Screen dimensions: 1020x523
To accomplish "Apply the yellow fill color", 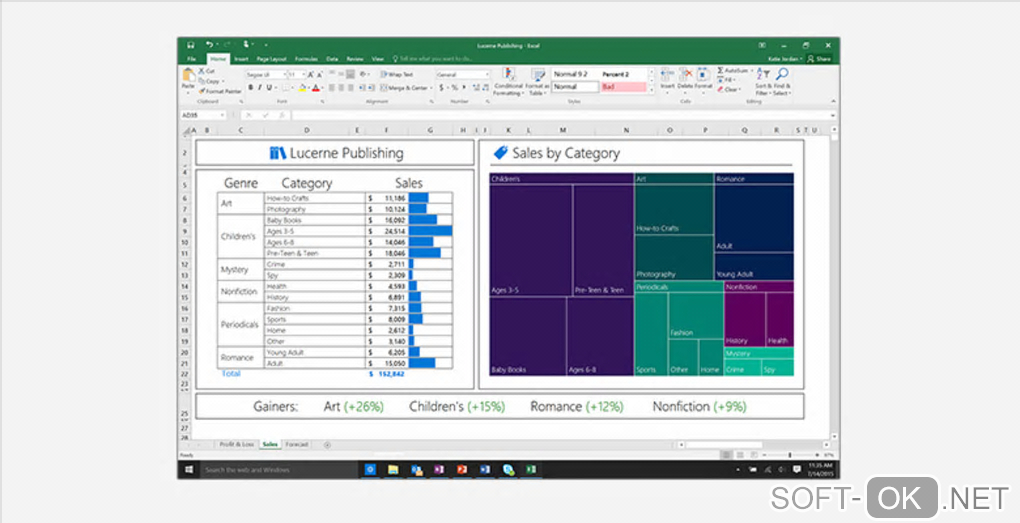I will coord(302,88).
